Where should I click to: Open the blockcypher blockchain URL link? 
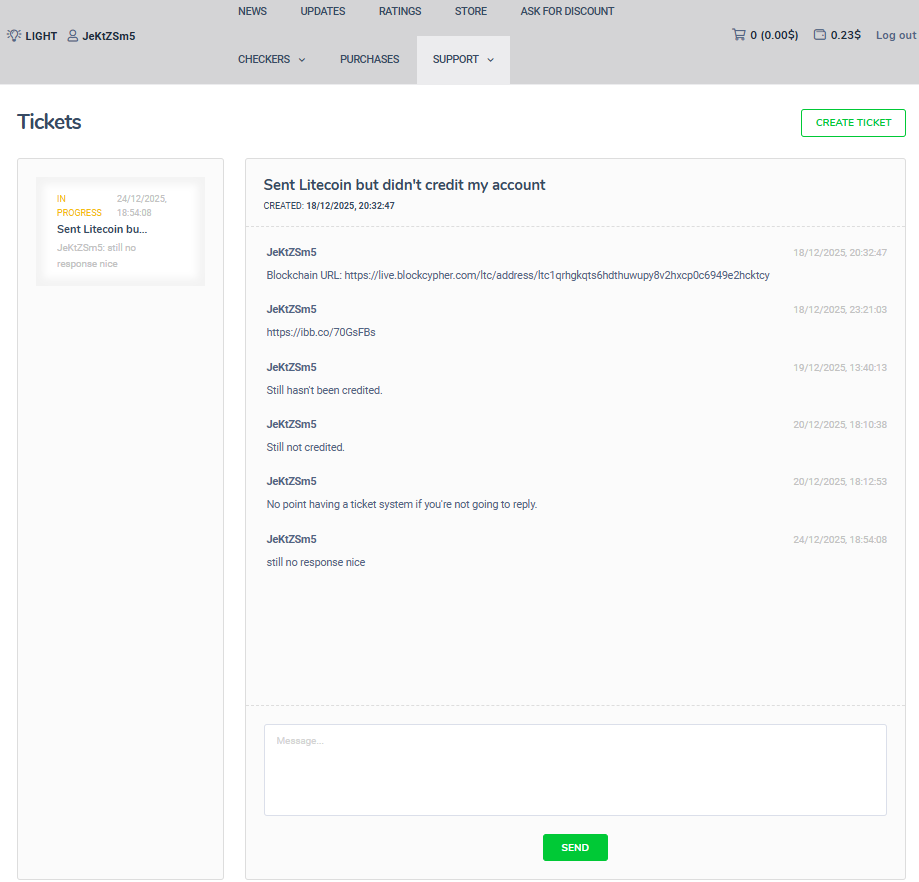(557, 275)
